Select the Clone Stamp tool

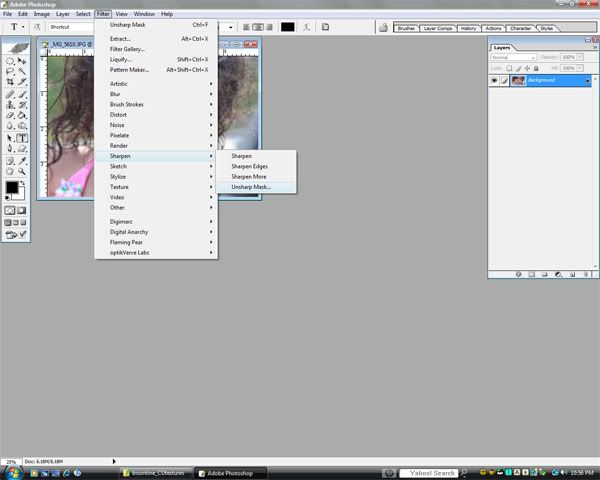pyautogui.click(x=10, y=104)
